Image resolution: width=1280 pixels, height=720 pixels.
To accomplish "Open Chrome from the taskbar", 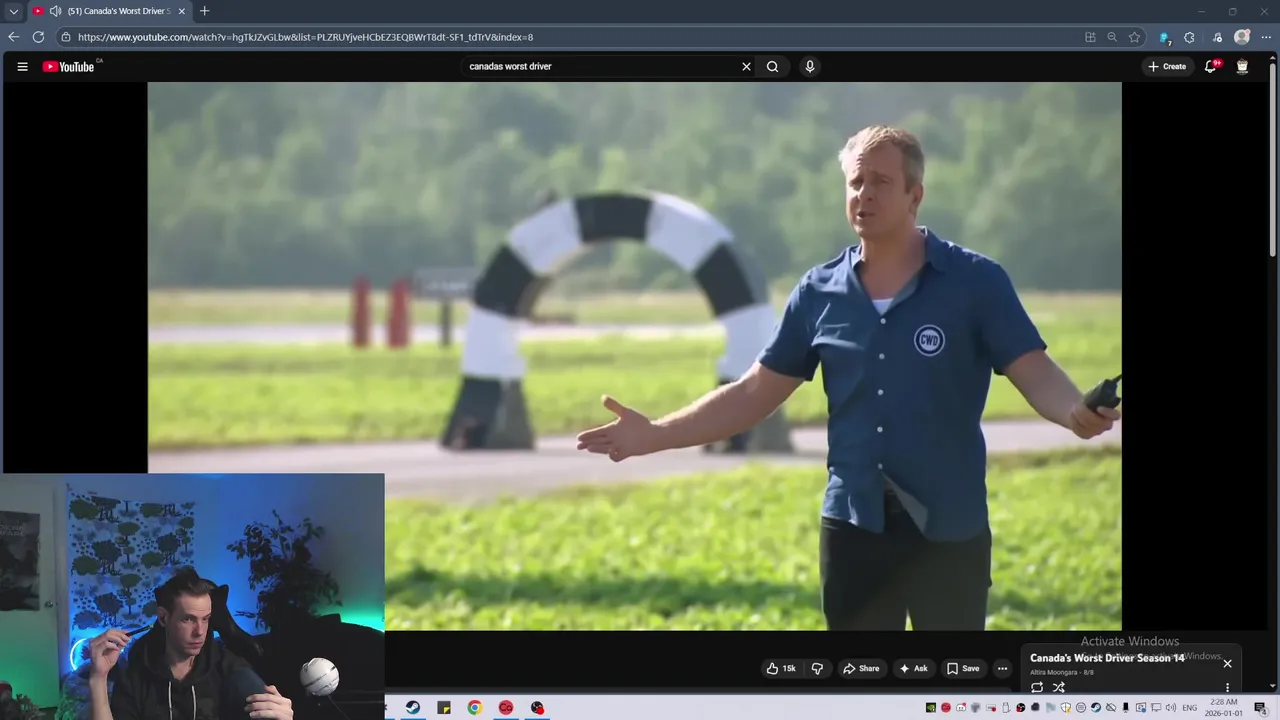I will [474, 708].
